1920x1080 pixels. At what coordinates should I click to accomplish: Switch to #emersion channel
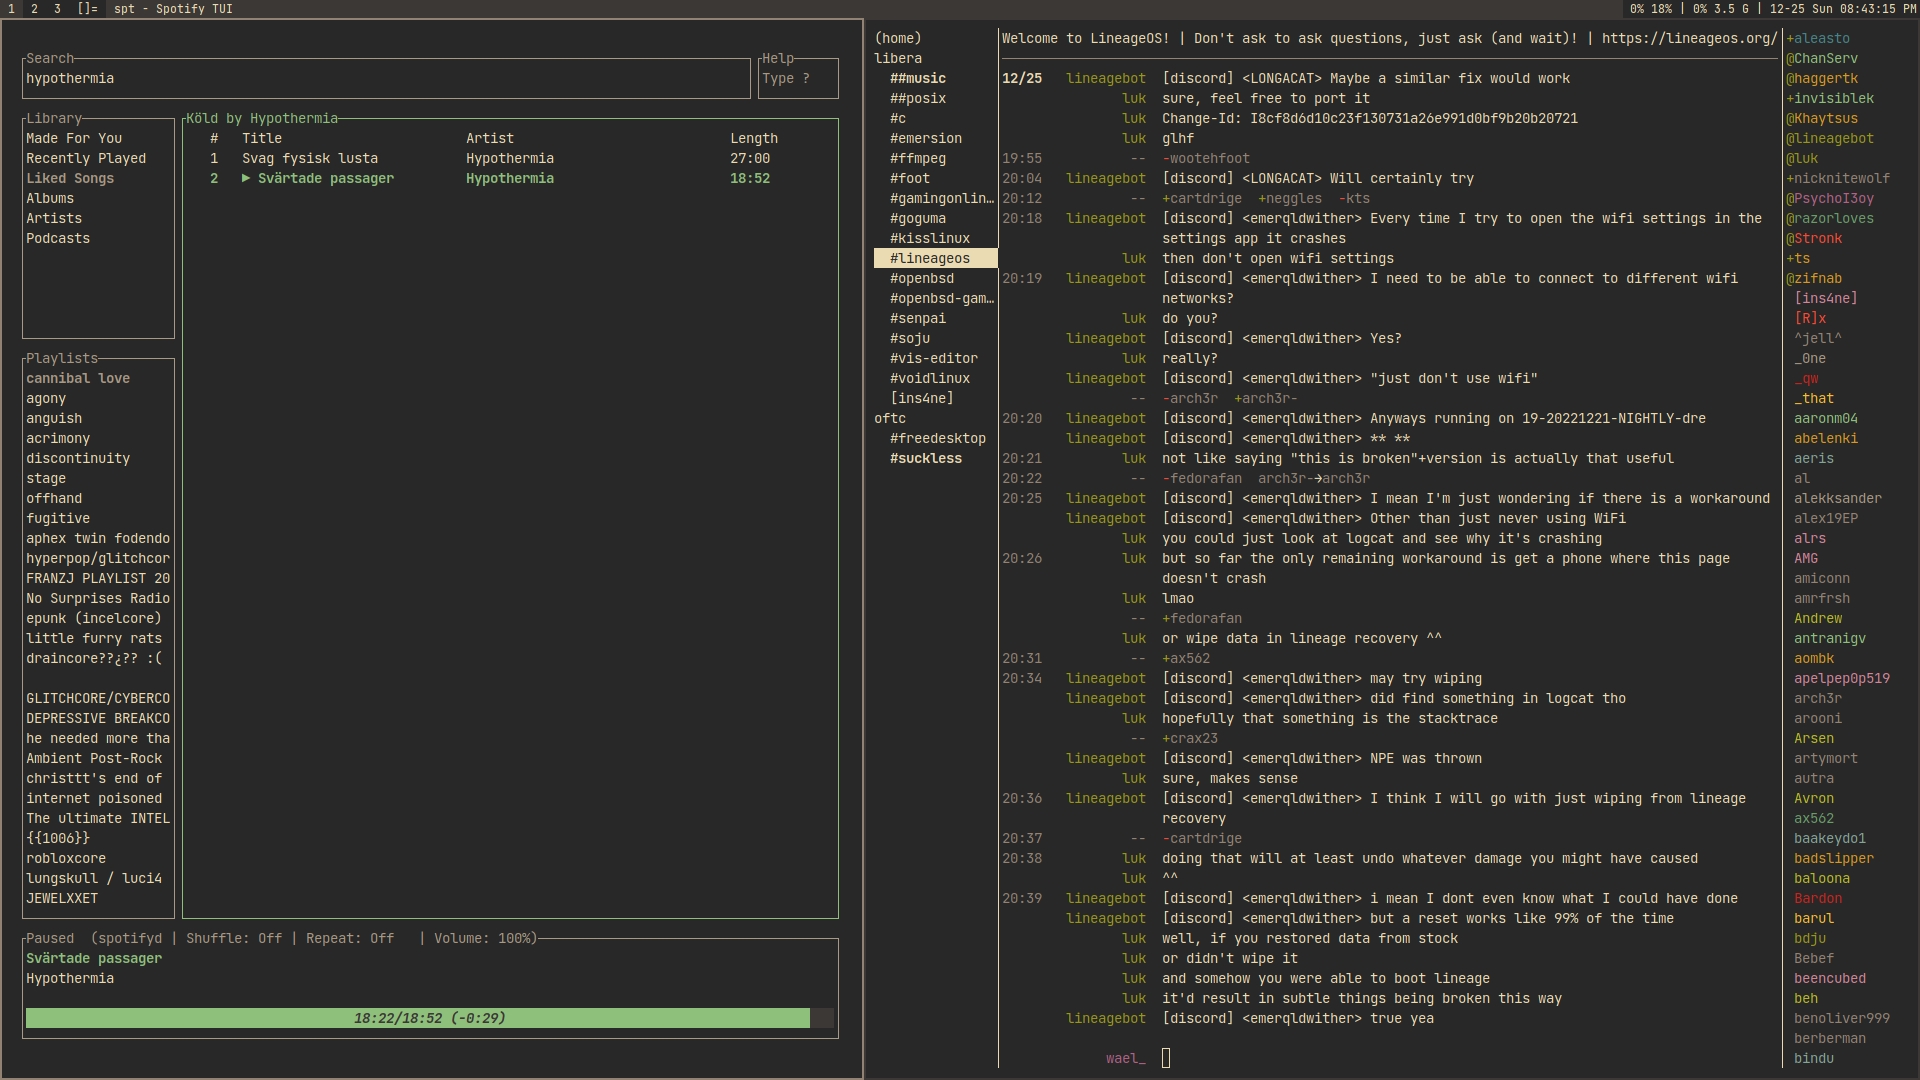tap(926, 138)
